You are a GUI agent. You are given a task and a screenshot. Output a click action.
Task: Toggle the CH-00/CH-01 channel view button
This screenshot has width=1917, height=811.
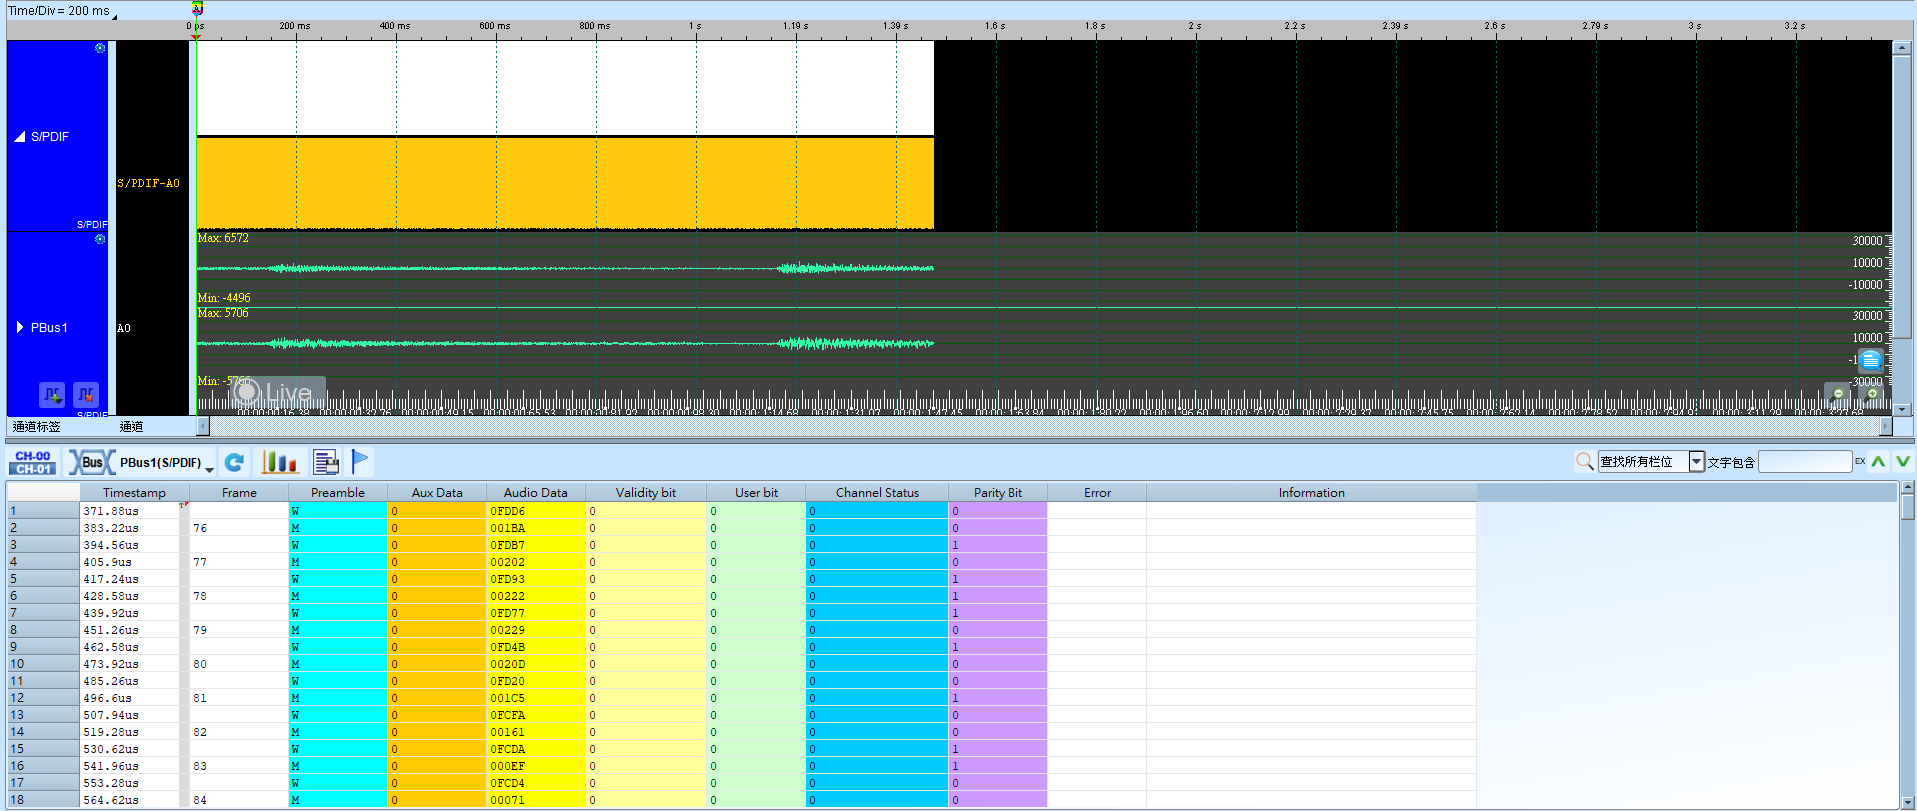[x=33, y=462]
